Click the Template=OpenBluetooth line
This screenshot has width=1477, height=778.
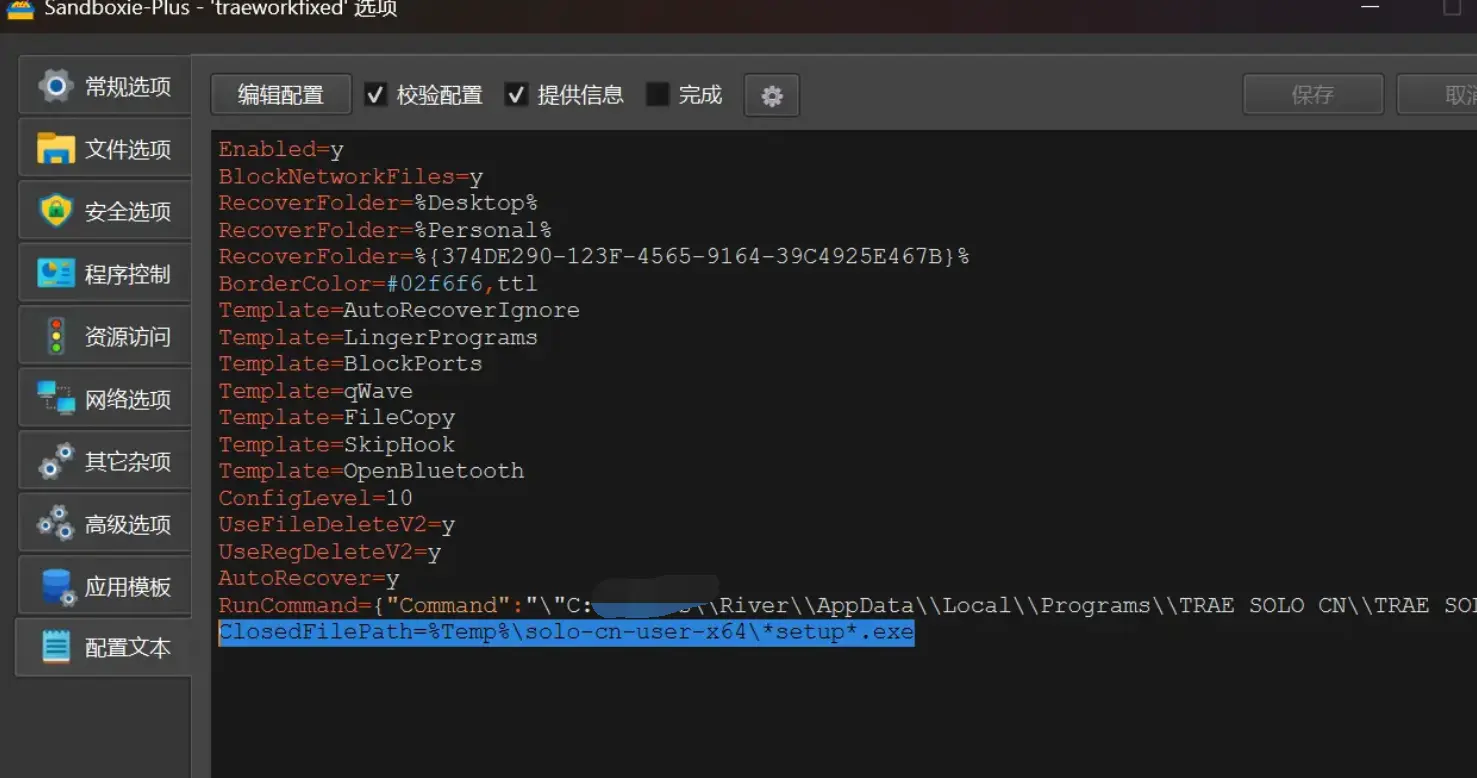[x=371, y=471]
